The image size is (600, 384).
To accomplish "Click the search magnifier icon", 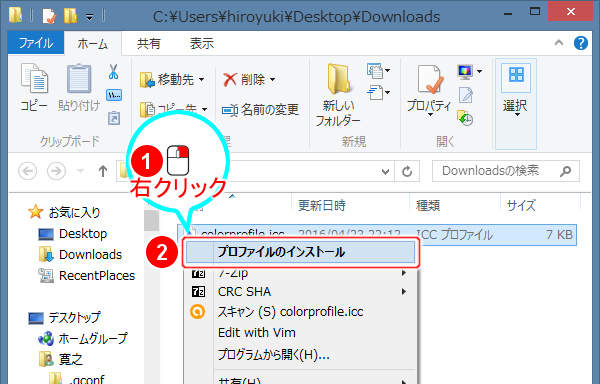I will click(566, 171).
